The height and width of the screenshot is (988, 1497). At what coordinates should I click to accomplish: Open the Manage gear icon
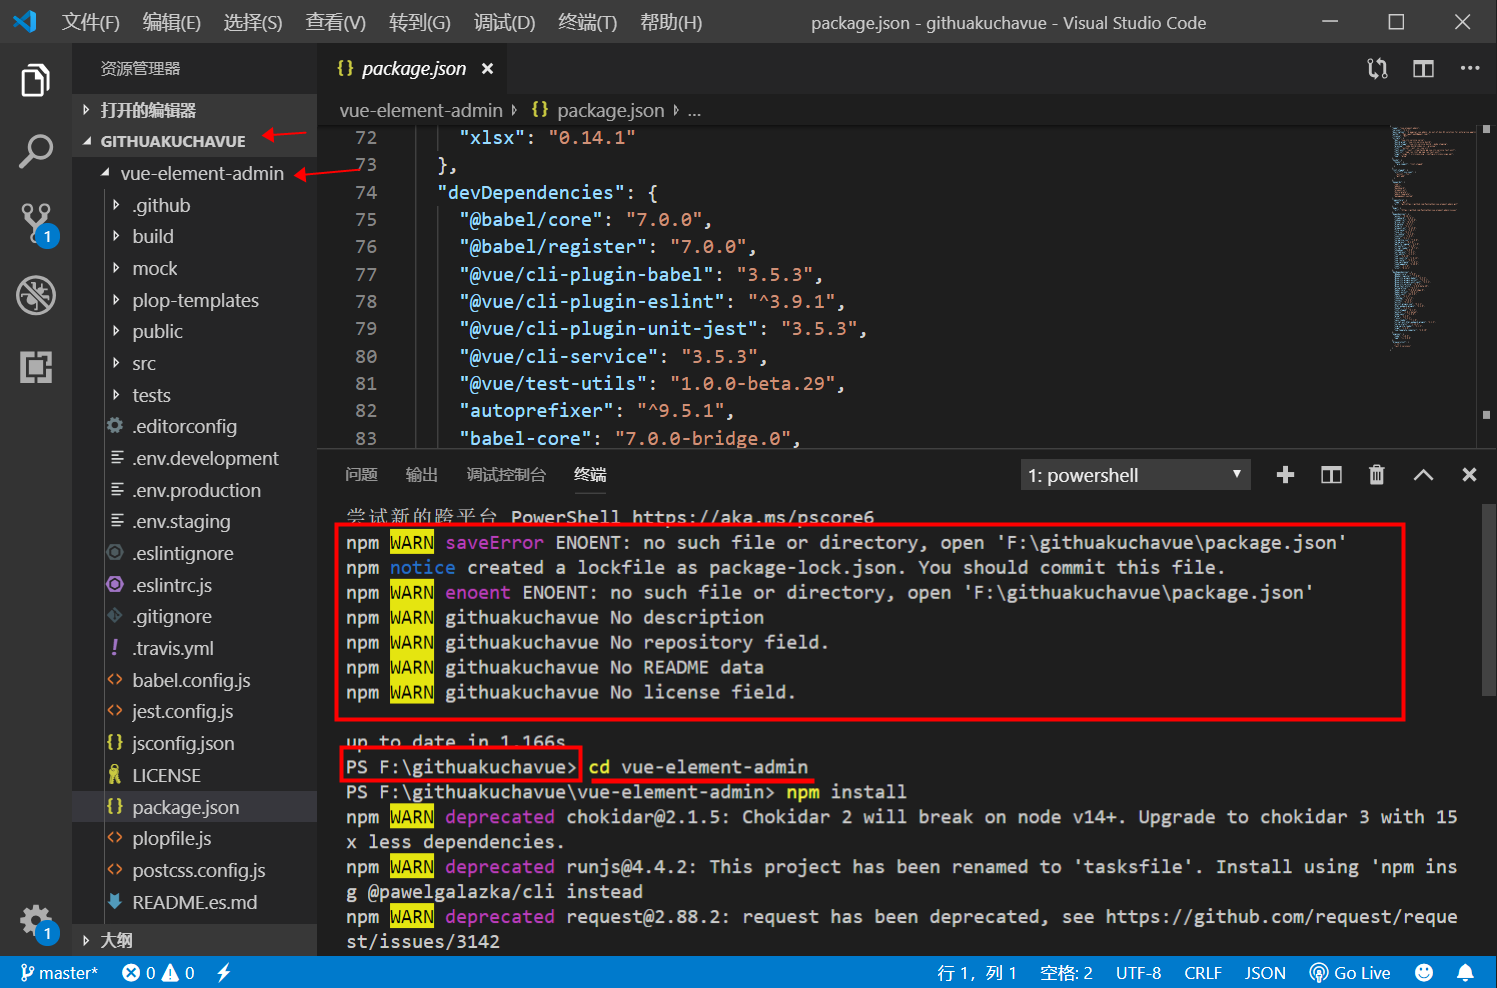[x=37, y=922]
